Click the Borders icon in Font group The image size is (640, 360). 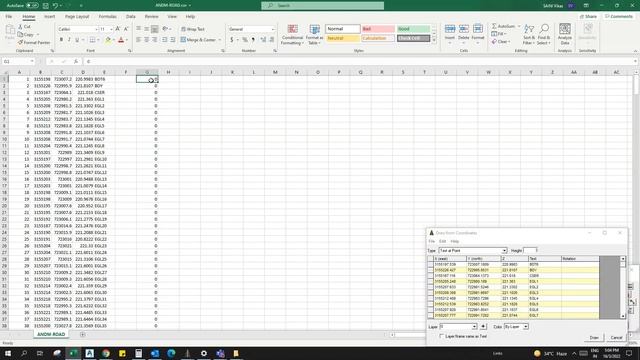tap(93, 40)
